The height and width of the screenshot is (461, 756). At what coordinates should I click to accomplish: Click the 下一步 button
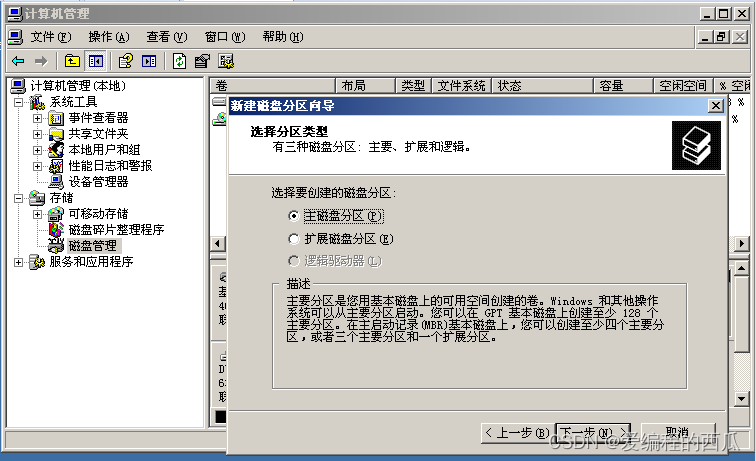click(x=585, y=433)
